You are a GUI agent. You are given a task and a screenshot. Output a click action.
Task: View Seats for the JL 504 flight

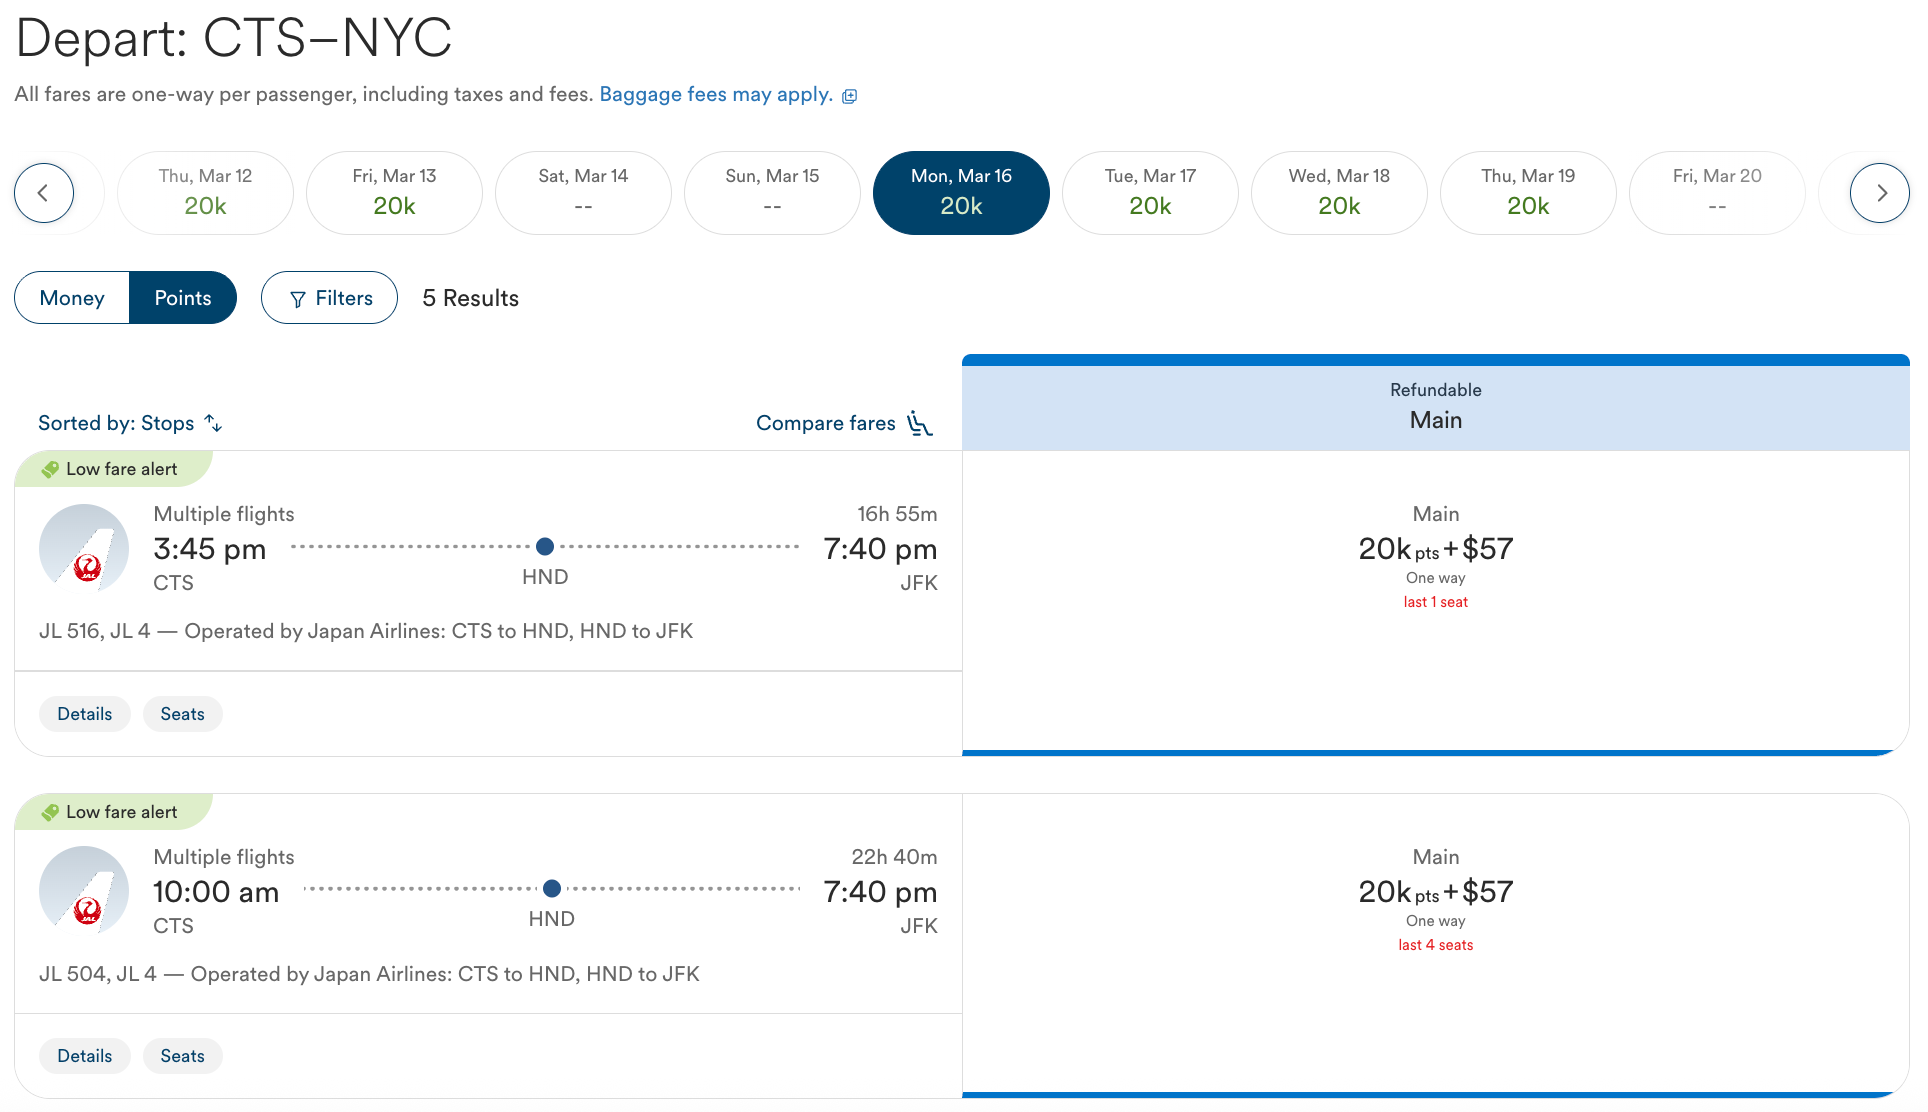click(182, 1056)
